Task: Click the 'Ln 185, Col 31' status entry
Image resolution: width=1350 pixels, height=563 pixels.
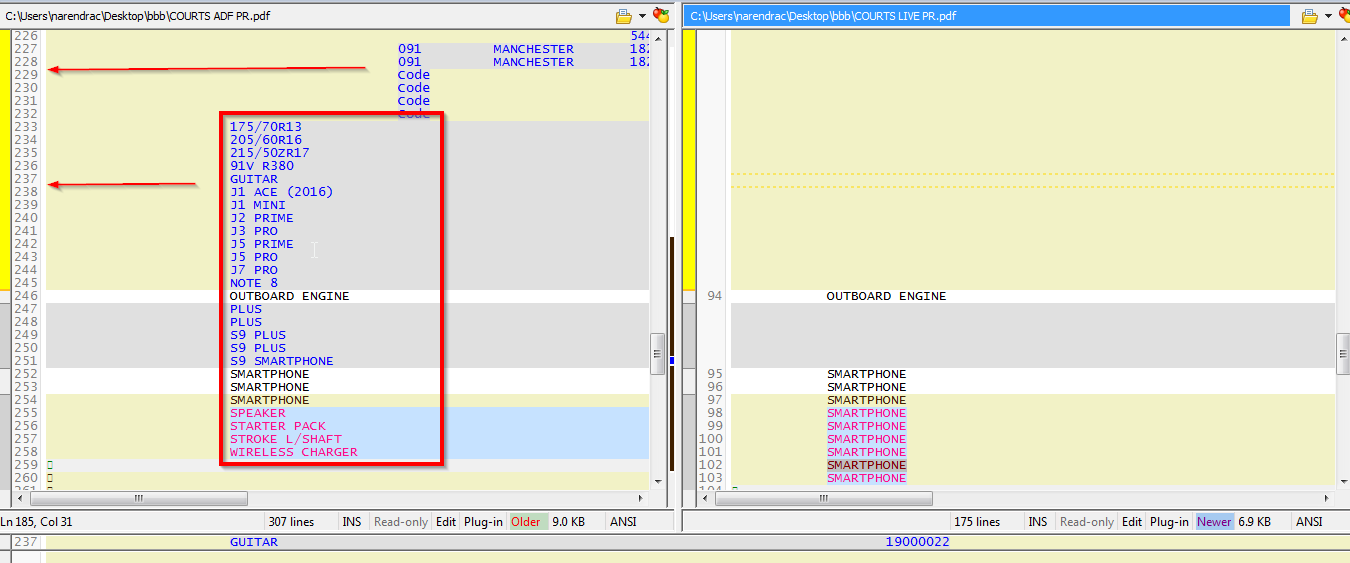Action: coord(36,522)
